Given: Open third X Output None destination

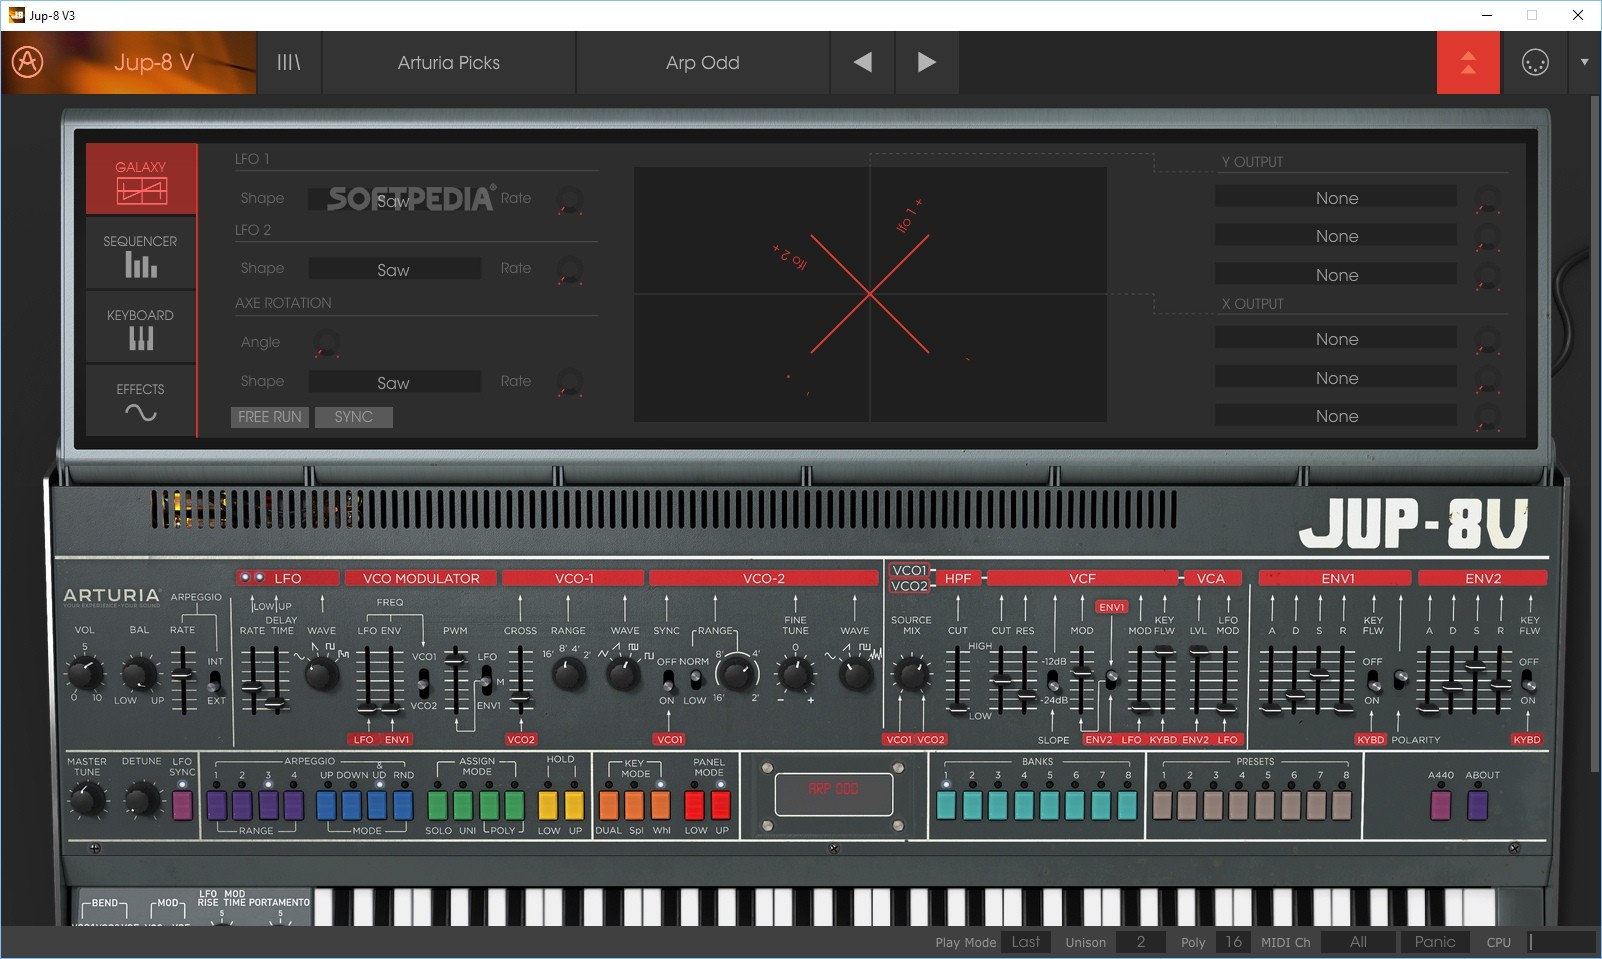Looking at the screenshot, I should (1336, 416).
